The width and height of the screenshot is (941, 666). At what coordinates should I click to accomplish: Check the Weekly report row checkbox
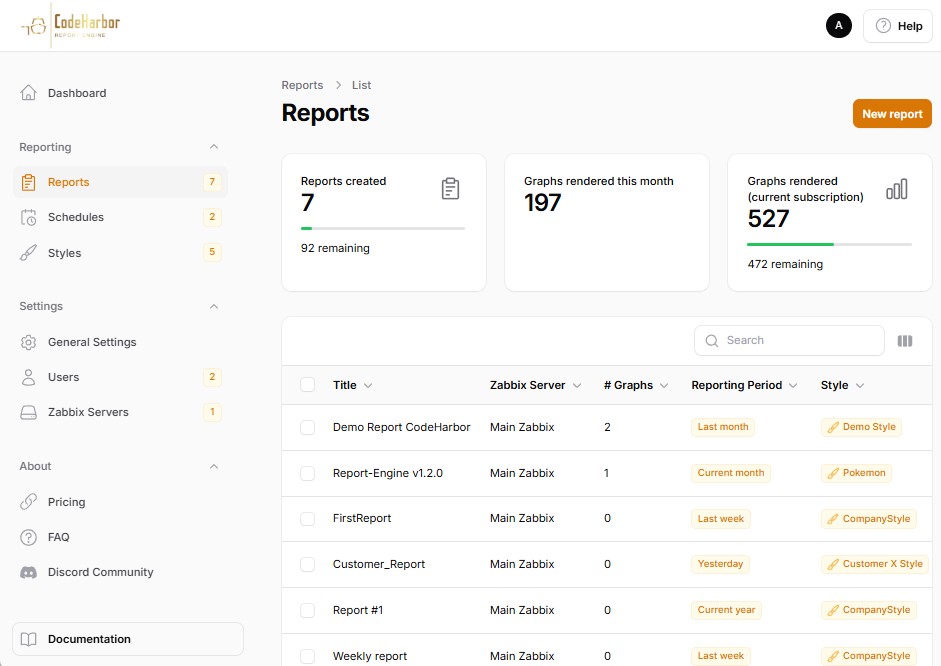coord(307,656)
